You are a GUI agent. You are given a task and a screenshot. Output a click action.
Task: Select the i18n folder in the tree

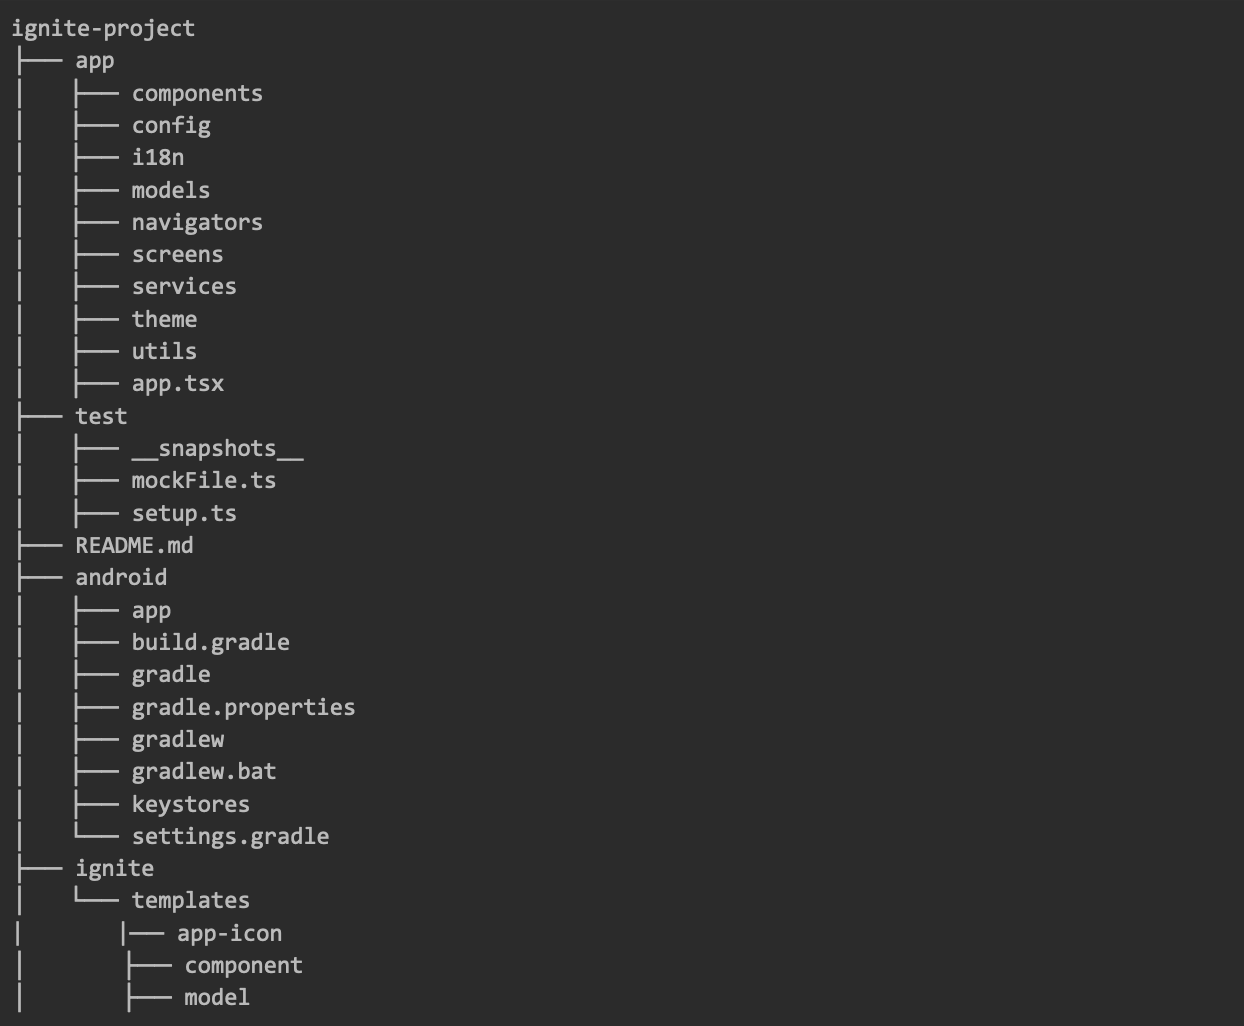[158, 158]
